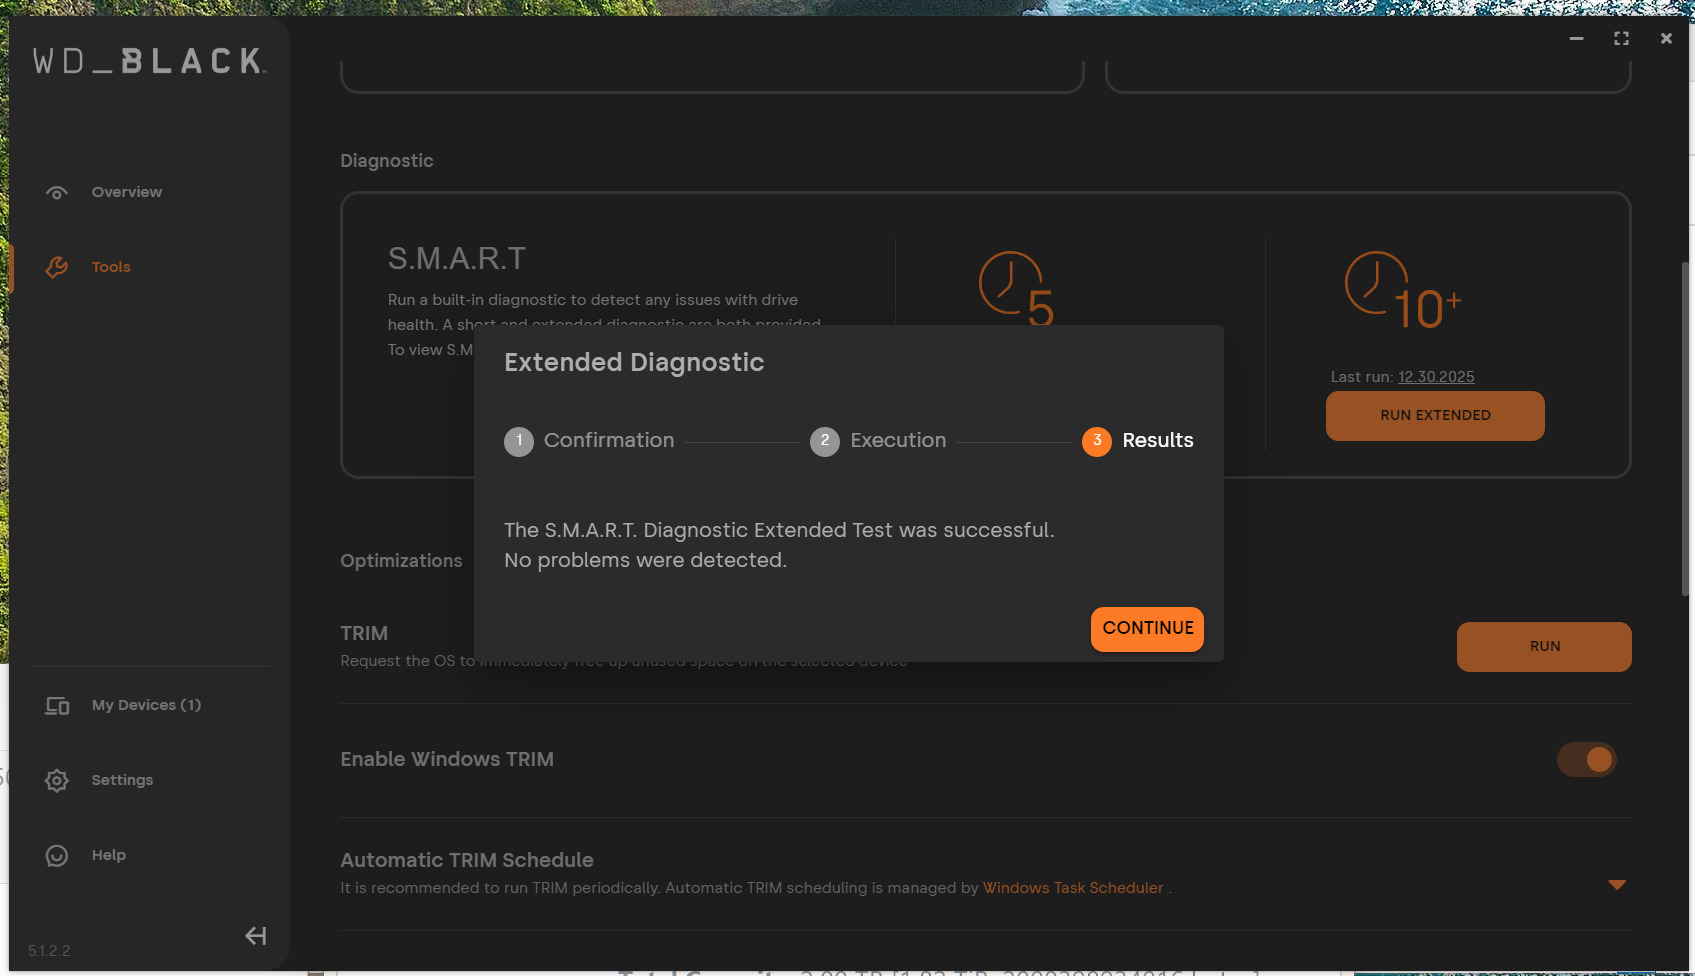Click the version number 5.1.2.2
The image size is (1695, 976).
coord(49,951)
